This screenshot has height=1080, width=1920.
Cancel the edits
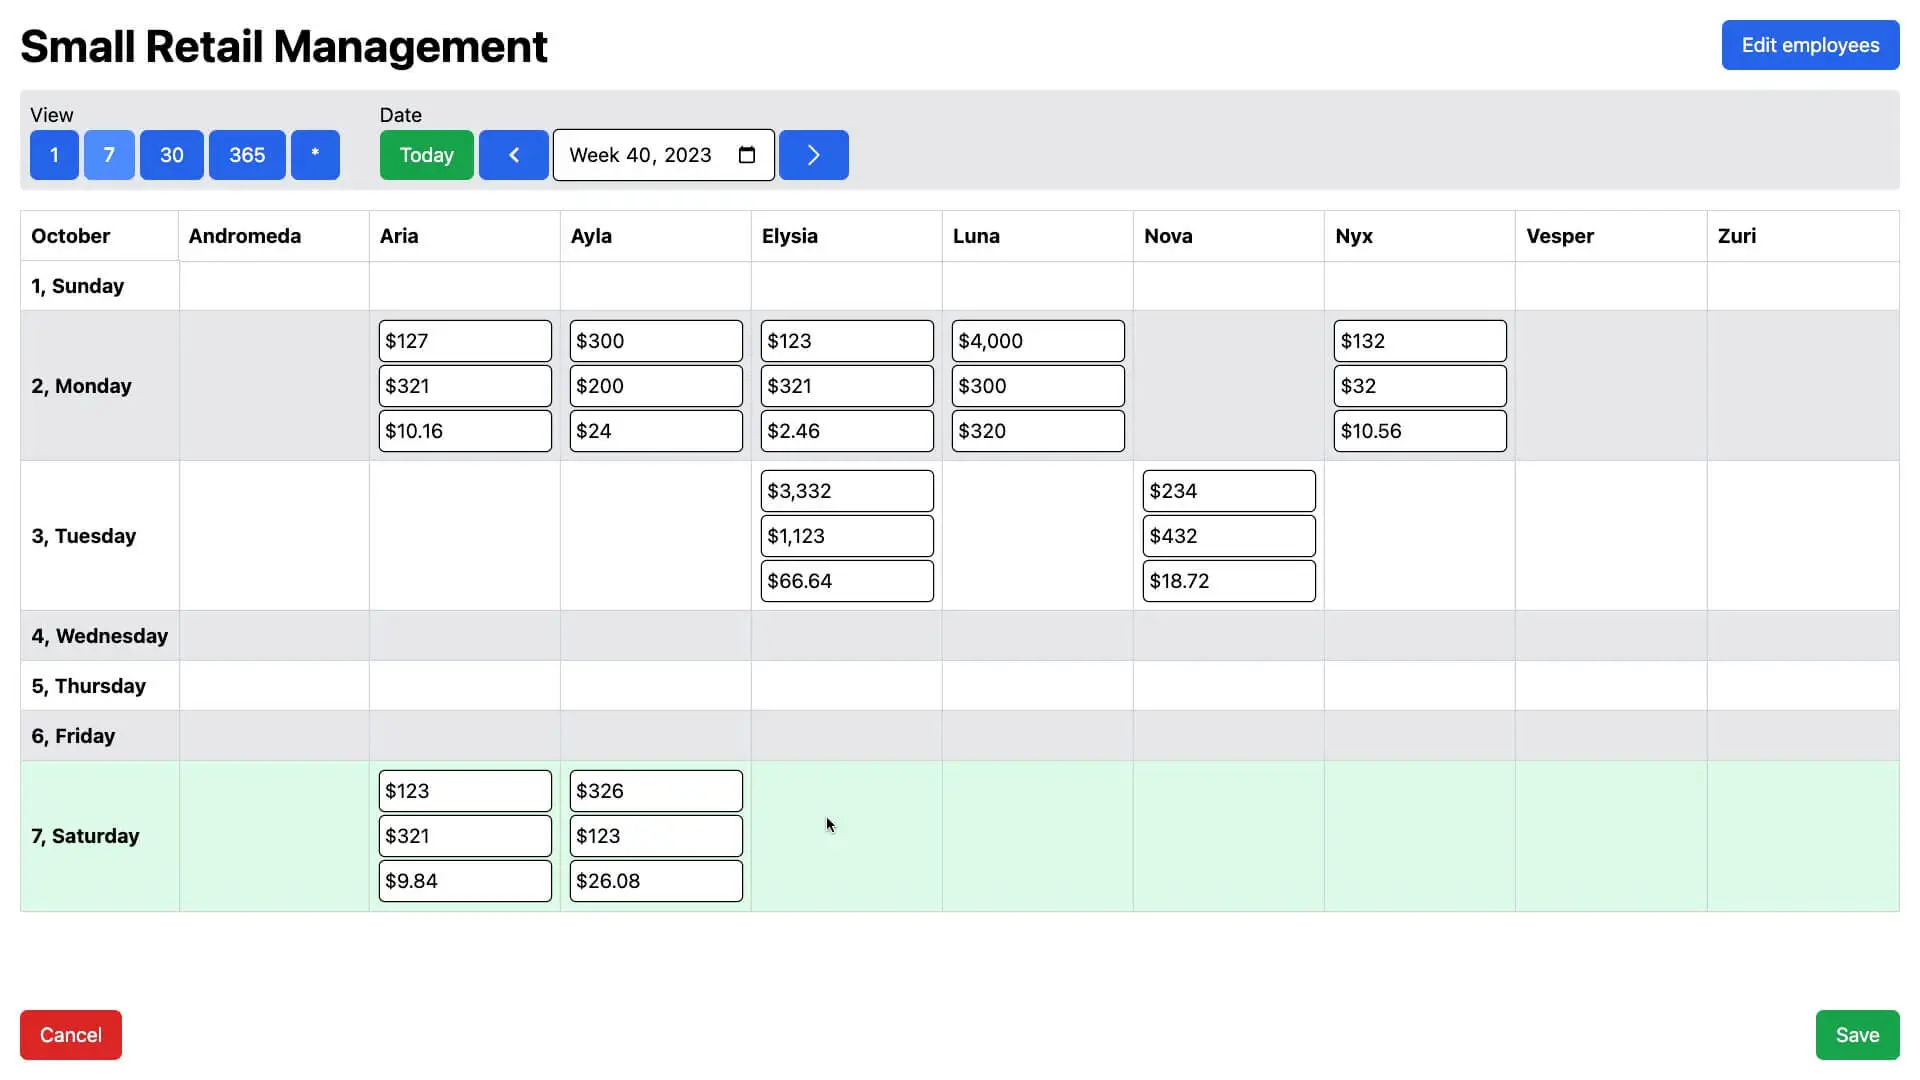71,1035
